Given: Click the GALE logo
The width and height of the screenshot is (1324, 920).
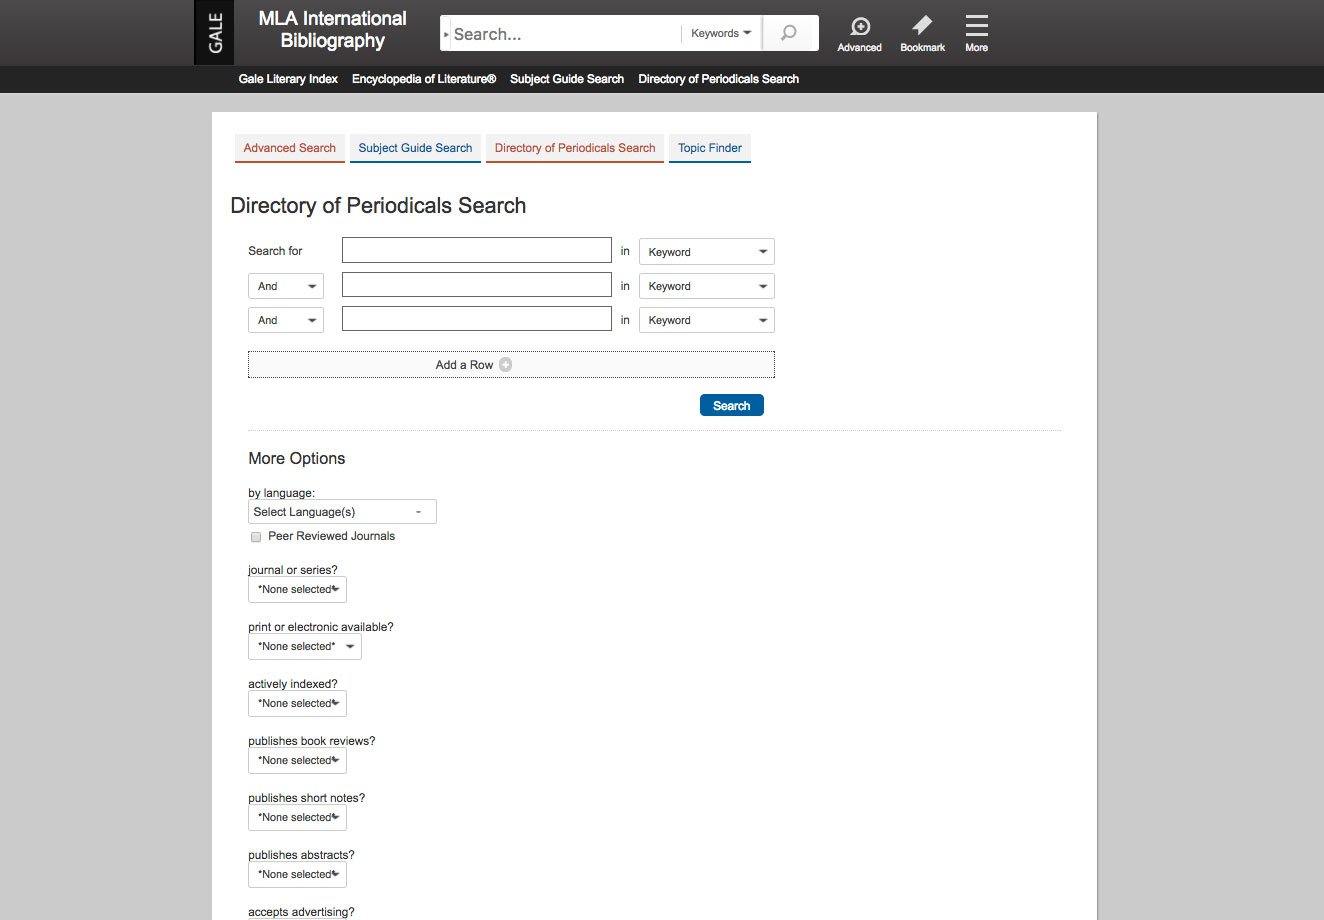Looking at the screenshot, I should [214, 33].
